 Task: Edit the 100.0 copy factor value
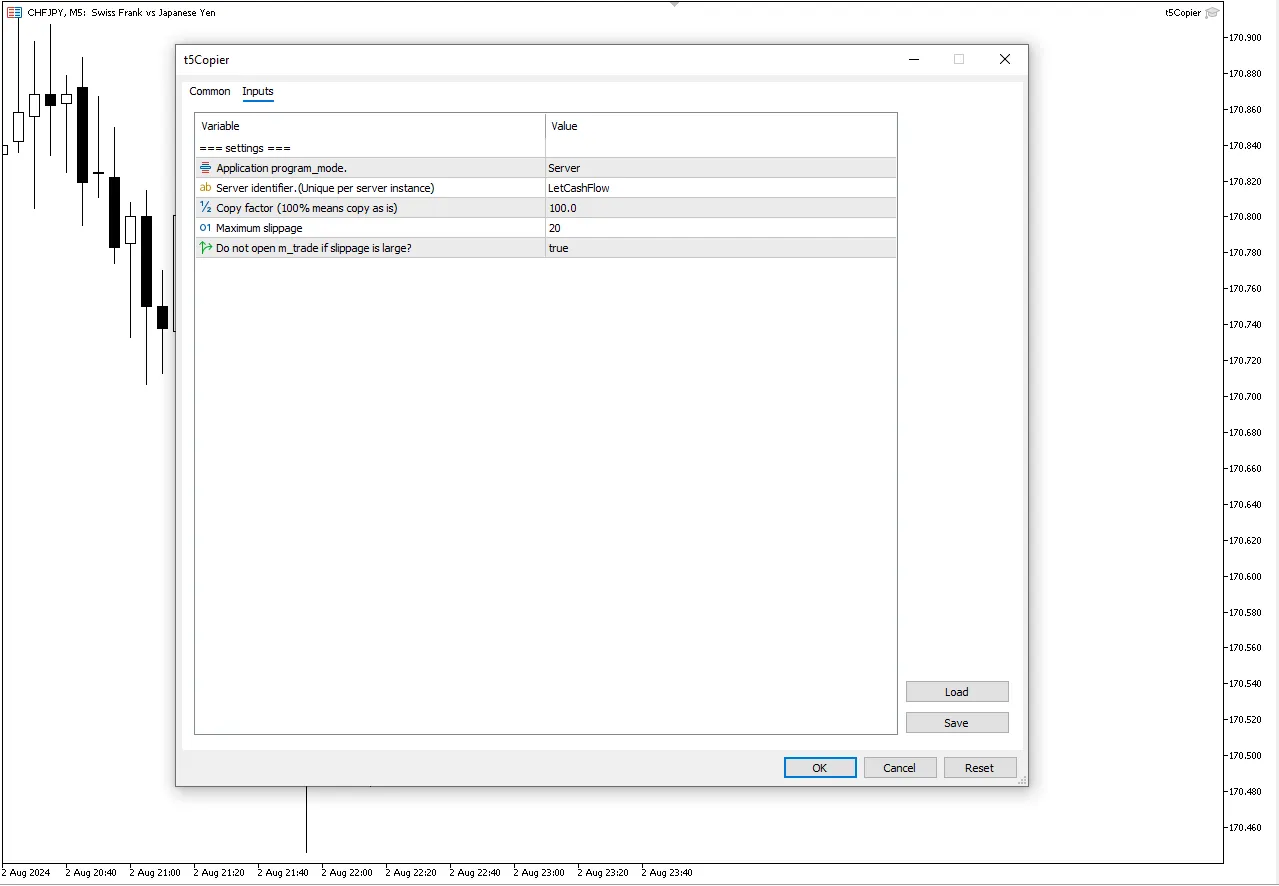(x=721, y=208)
